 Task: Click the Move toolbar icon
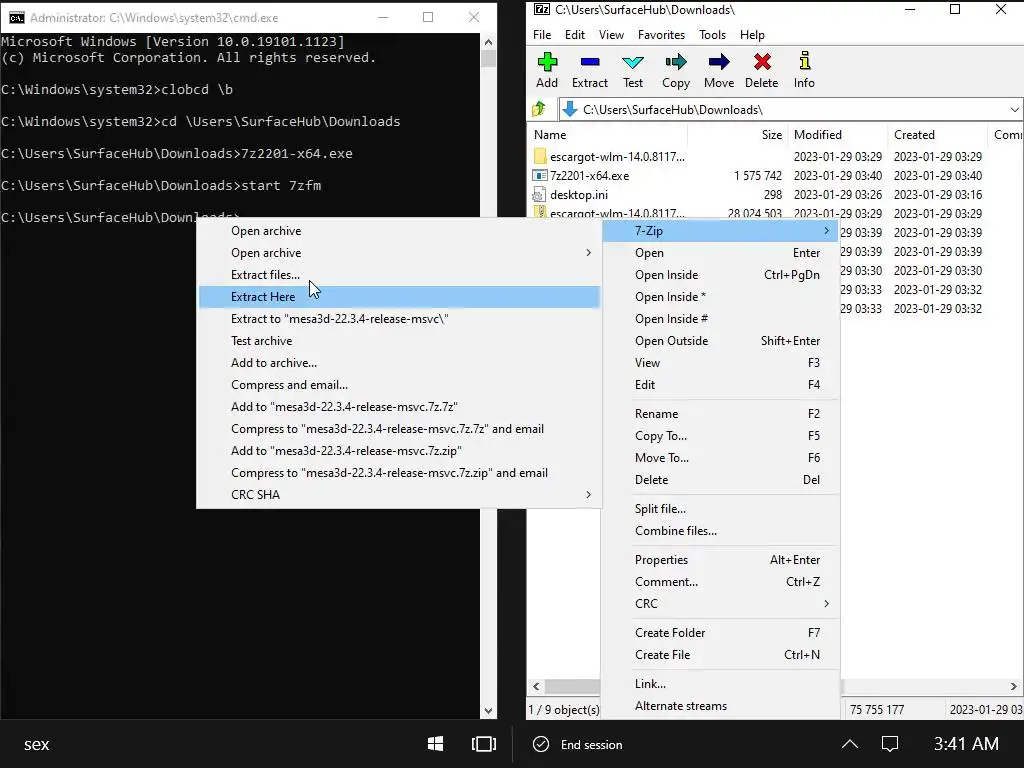pos(719,63)
